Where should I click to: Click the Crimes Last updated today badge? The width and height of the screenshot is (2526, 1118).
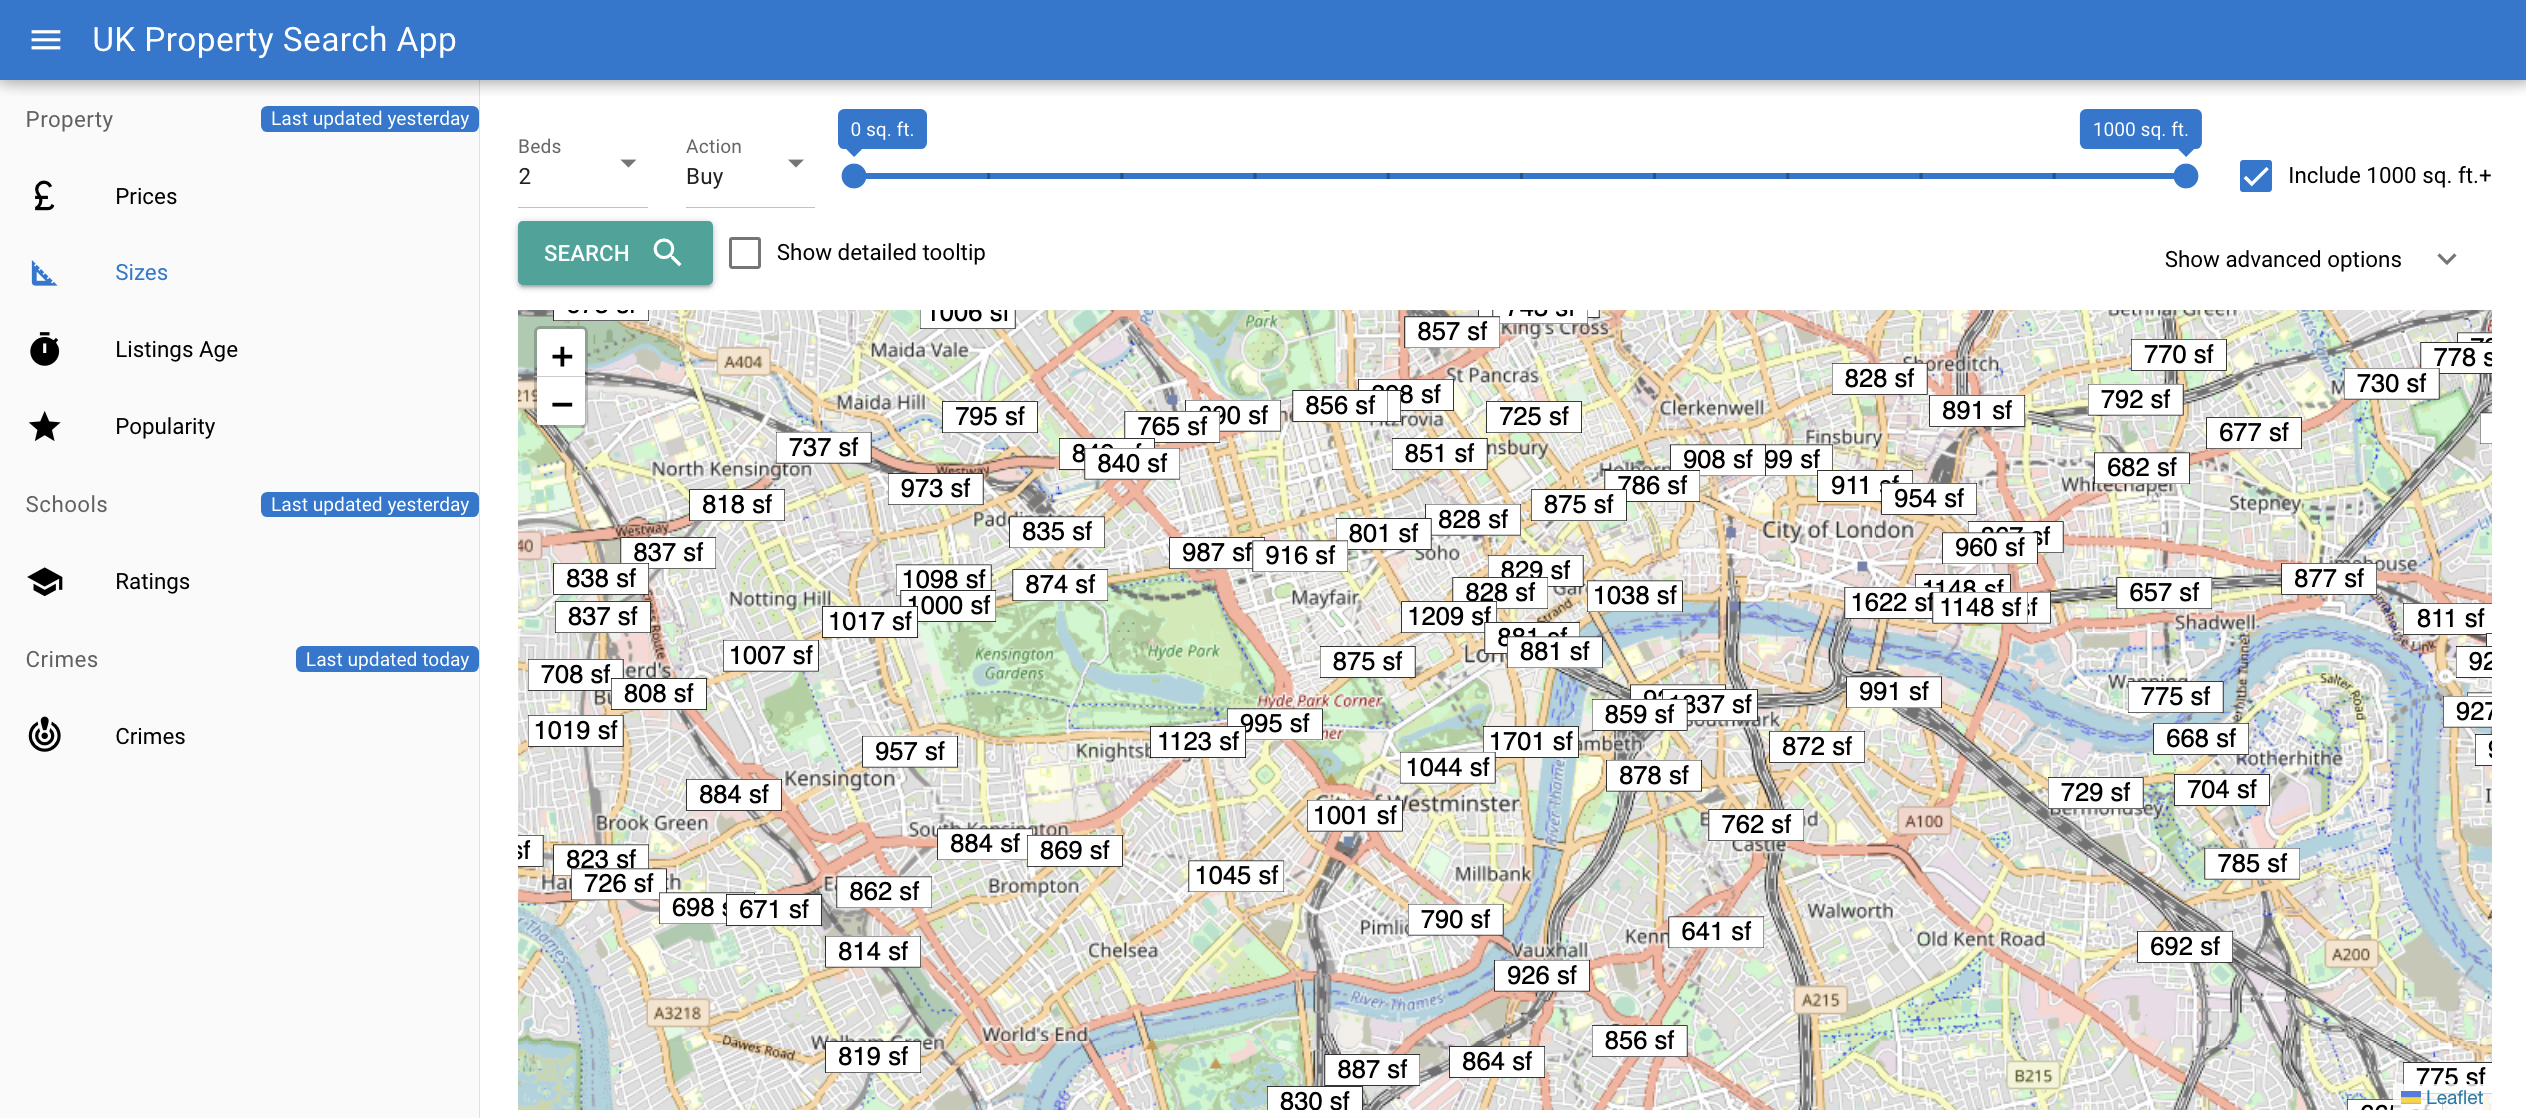(387, 660)
